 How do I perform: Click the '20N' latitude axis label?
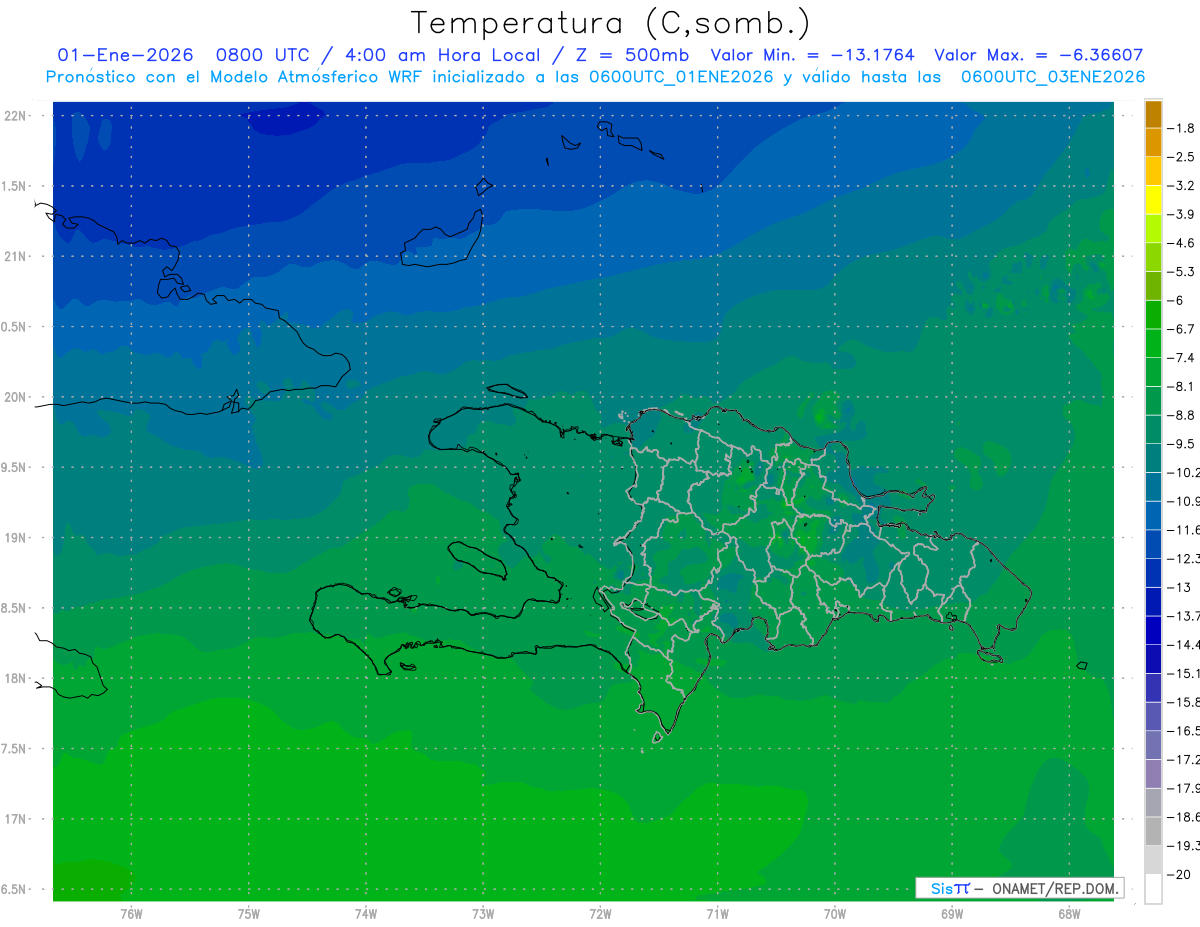coord(16,397)
